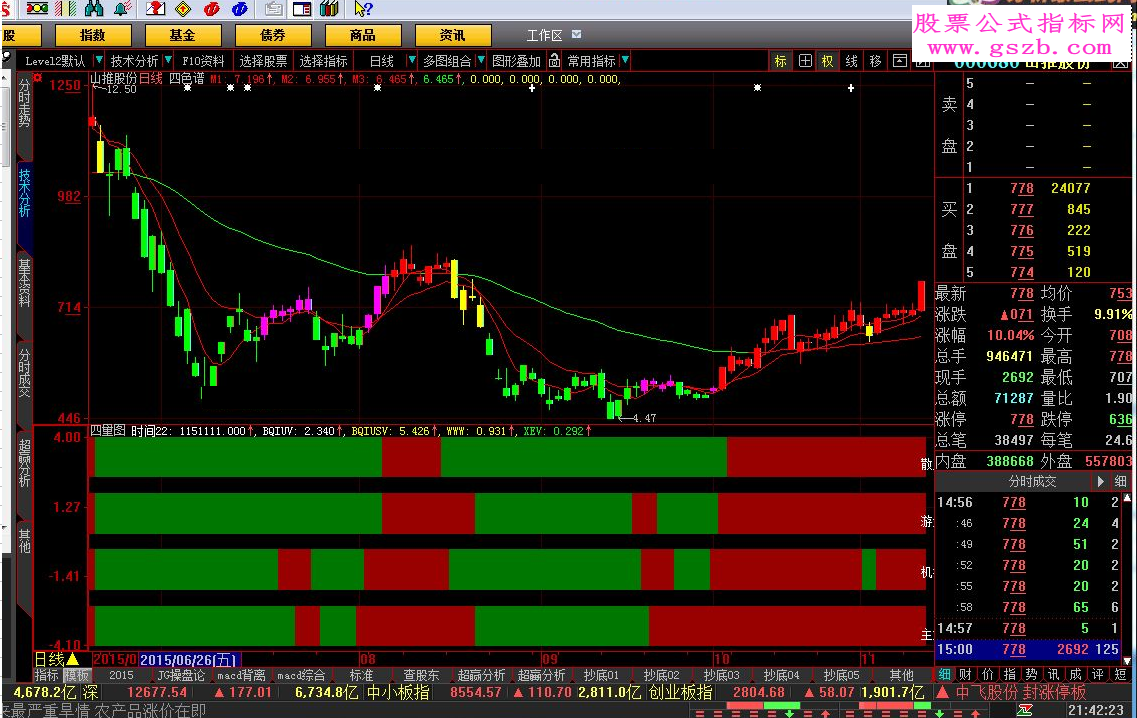Select the 分时成交 side tab
This screenshot has width=1137, height=718.
point(25,373)
